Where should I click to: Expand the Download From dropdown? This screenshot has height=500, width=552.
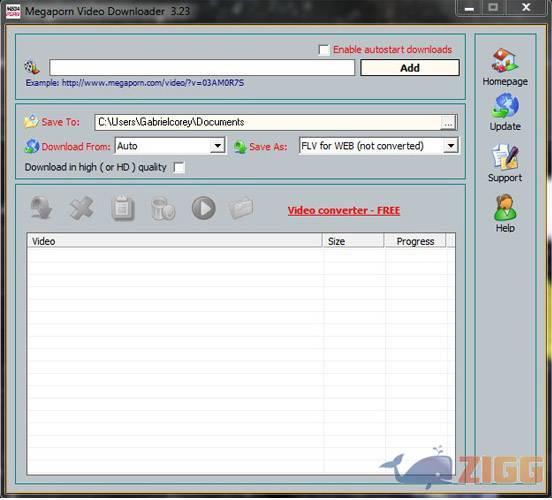click(x=218, y=146)
